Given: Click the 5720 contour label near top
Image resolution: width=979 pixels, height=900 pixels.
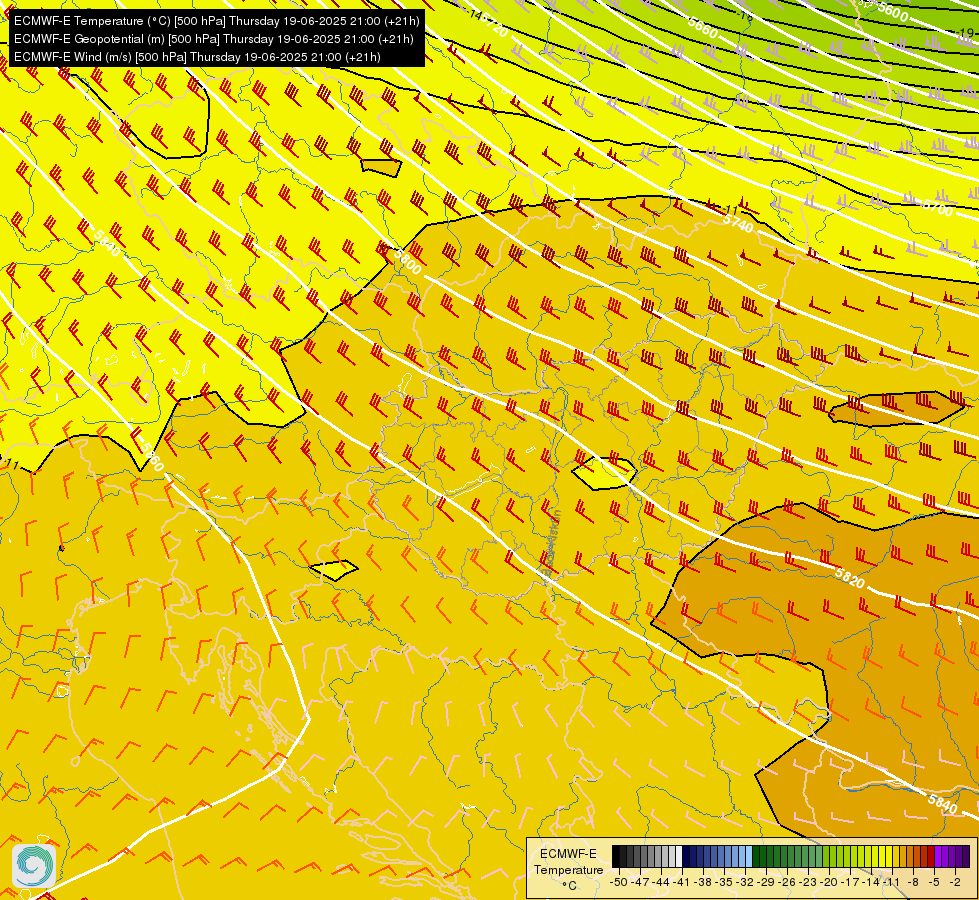Looking at the screenshot, I should [x=495, y=26].
